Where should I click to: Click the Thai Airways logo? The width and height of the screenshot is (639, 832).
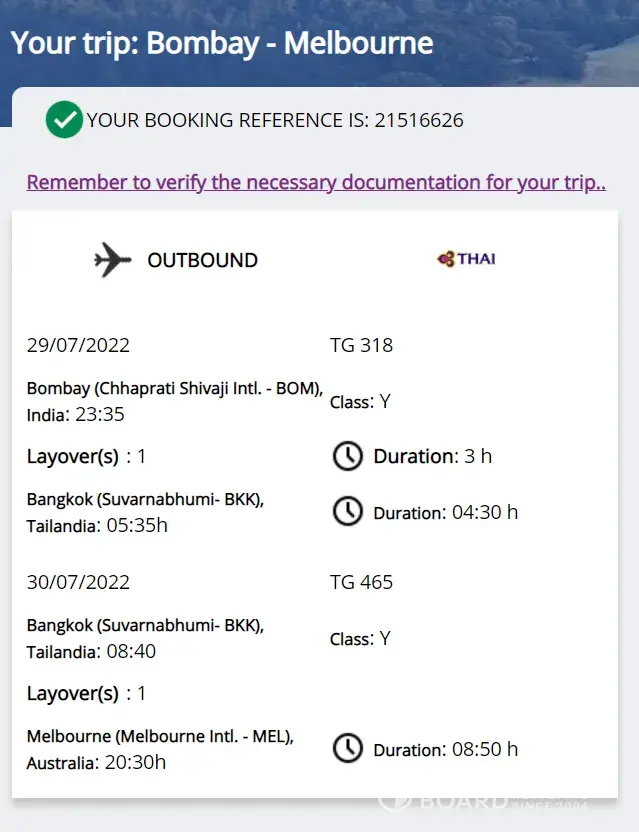click(x=466, y=259)
